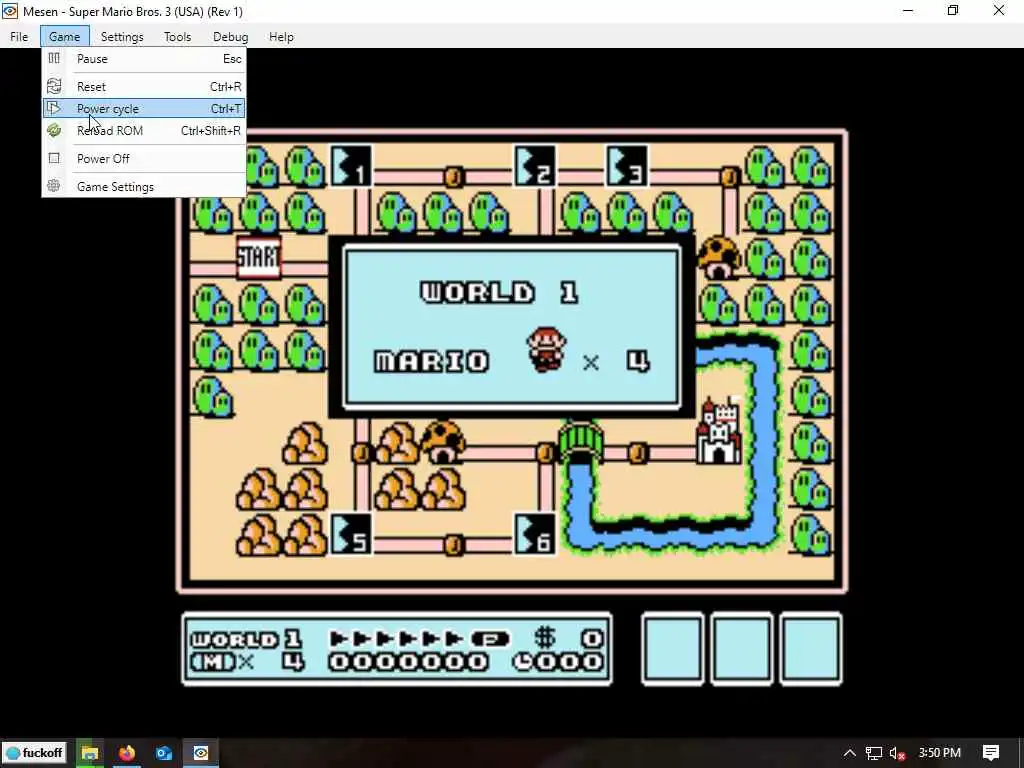Click the START tile on the map
The width and height of the screenshot is (1024, 768).
click(259, 258)
